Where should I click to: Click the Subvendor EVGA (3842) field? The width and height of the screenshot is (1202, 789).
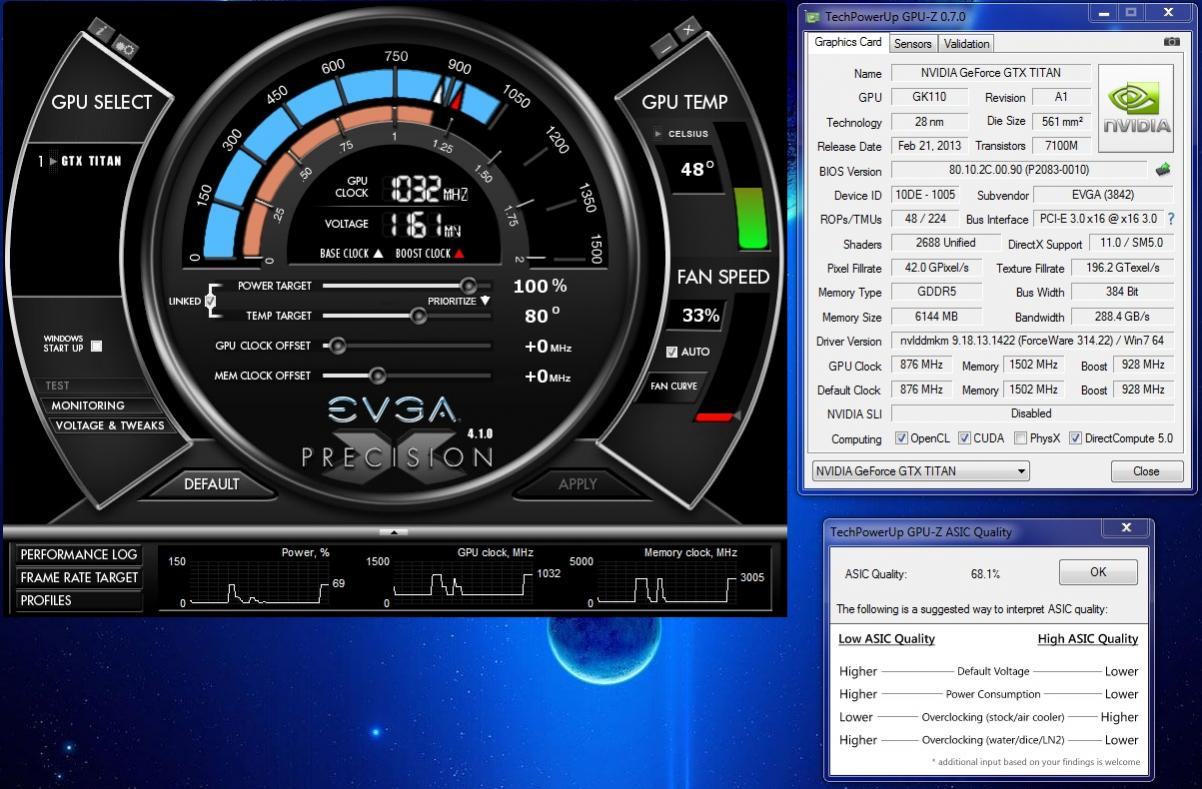click(x=1104, y=195)
